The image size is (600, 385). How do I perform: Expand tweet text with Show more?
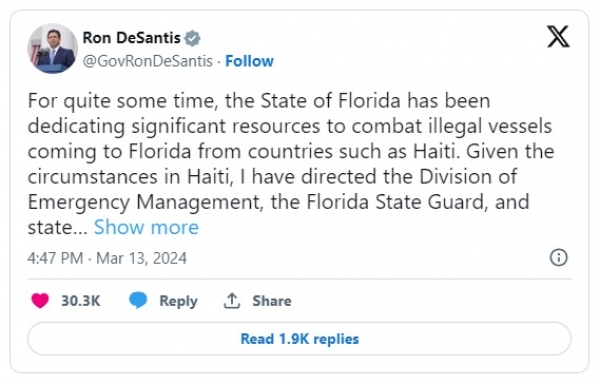click(x=146, y=227)
